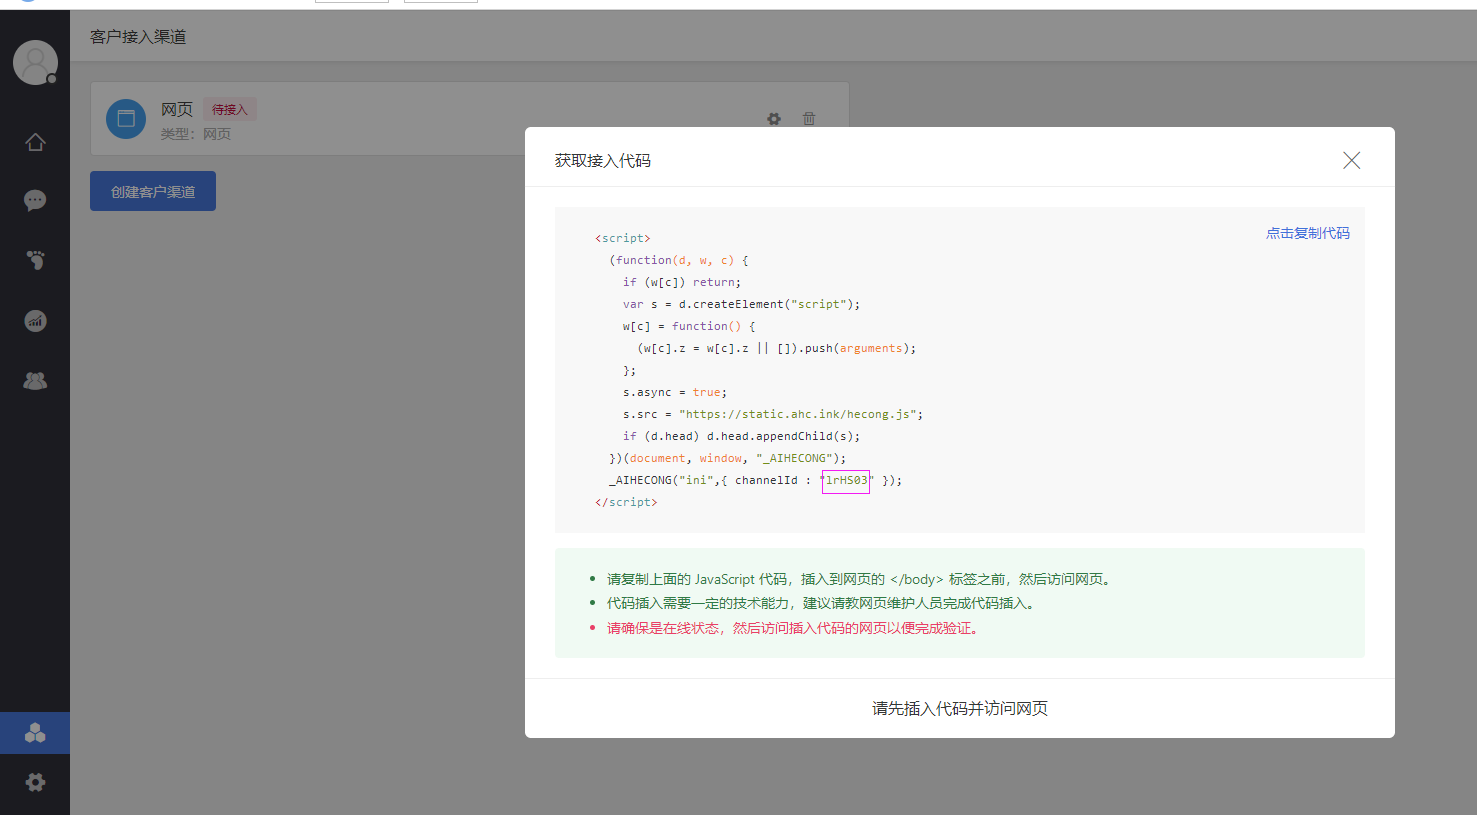Click the channelId value 1rHS03
This screenshot has width=1477, height=815.
(x=846, y=481)
